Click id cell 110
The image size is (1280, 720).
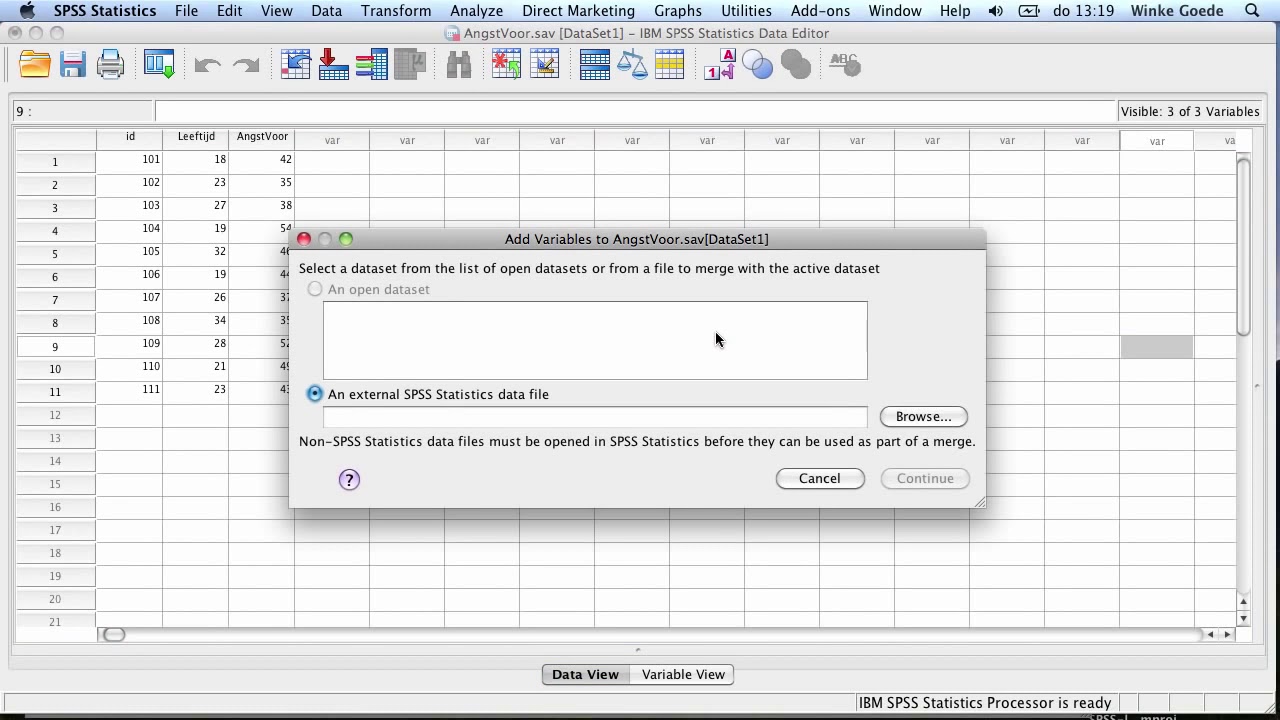point(130,367)
